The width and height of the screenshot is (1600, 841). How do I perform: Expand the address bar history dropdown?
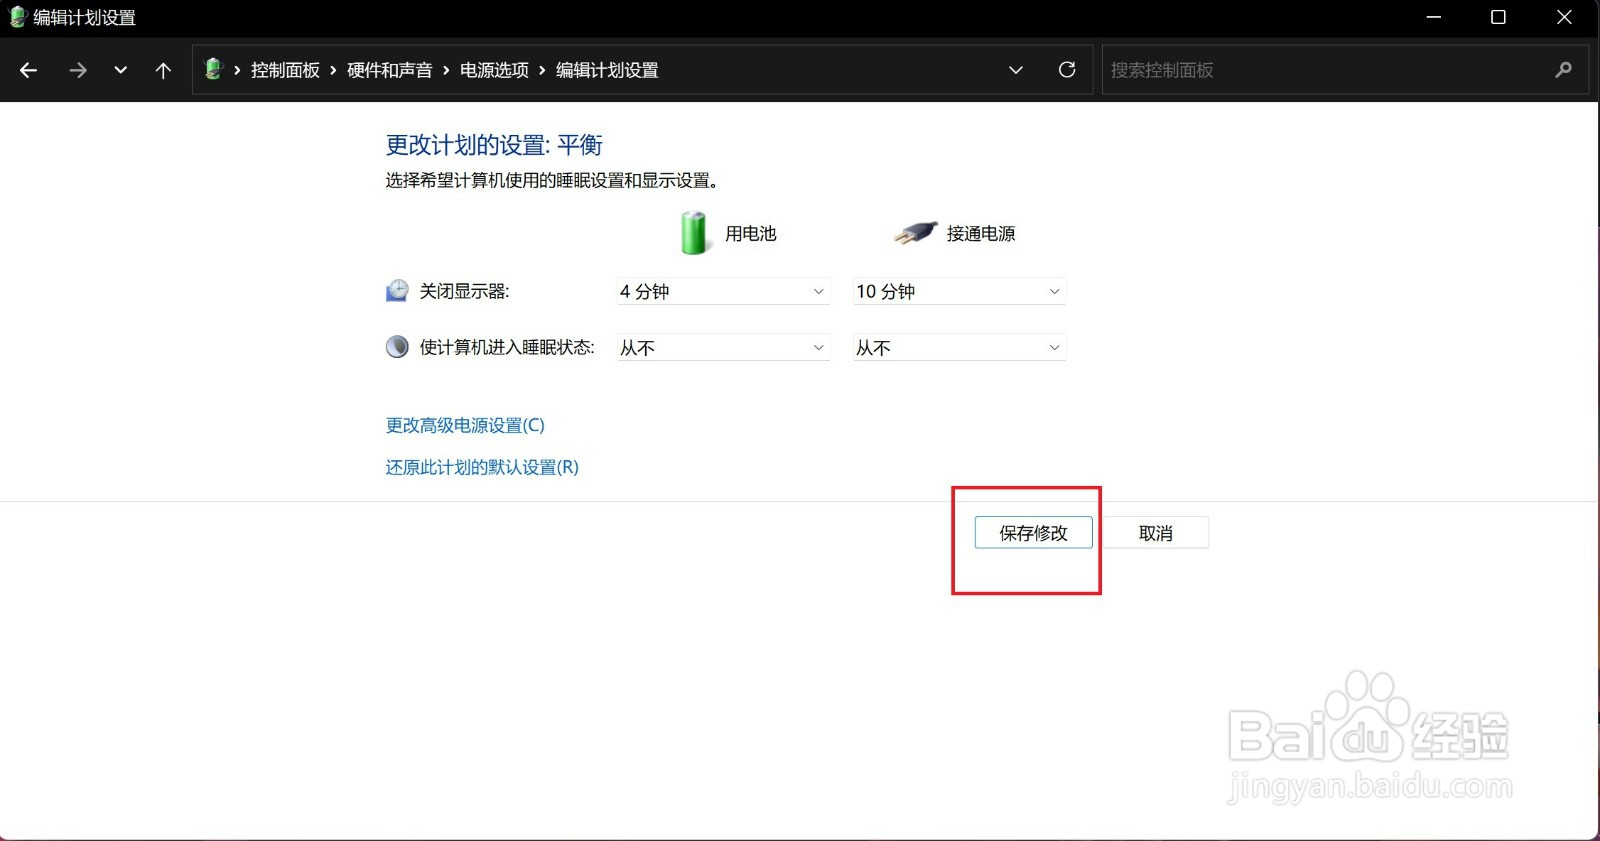[x=1016, y=70]
